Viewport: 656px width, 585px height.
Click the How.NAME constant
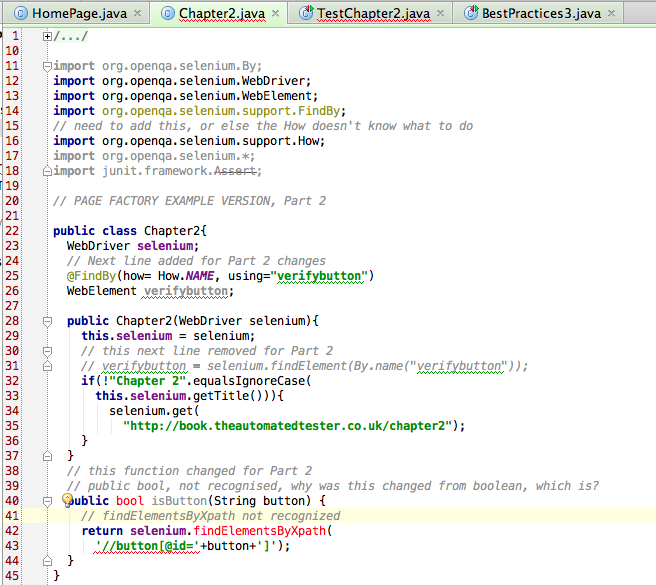tap(186, 276)
